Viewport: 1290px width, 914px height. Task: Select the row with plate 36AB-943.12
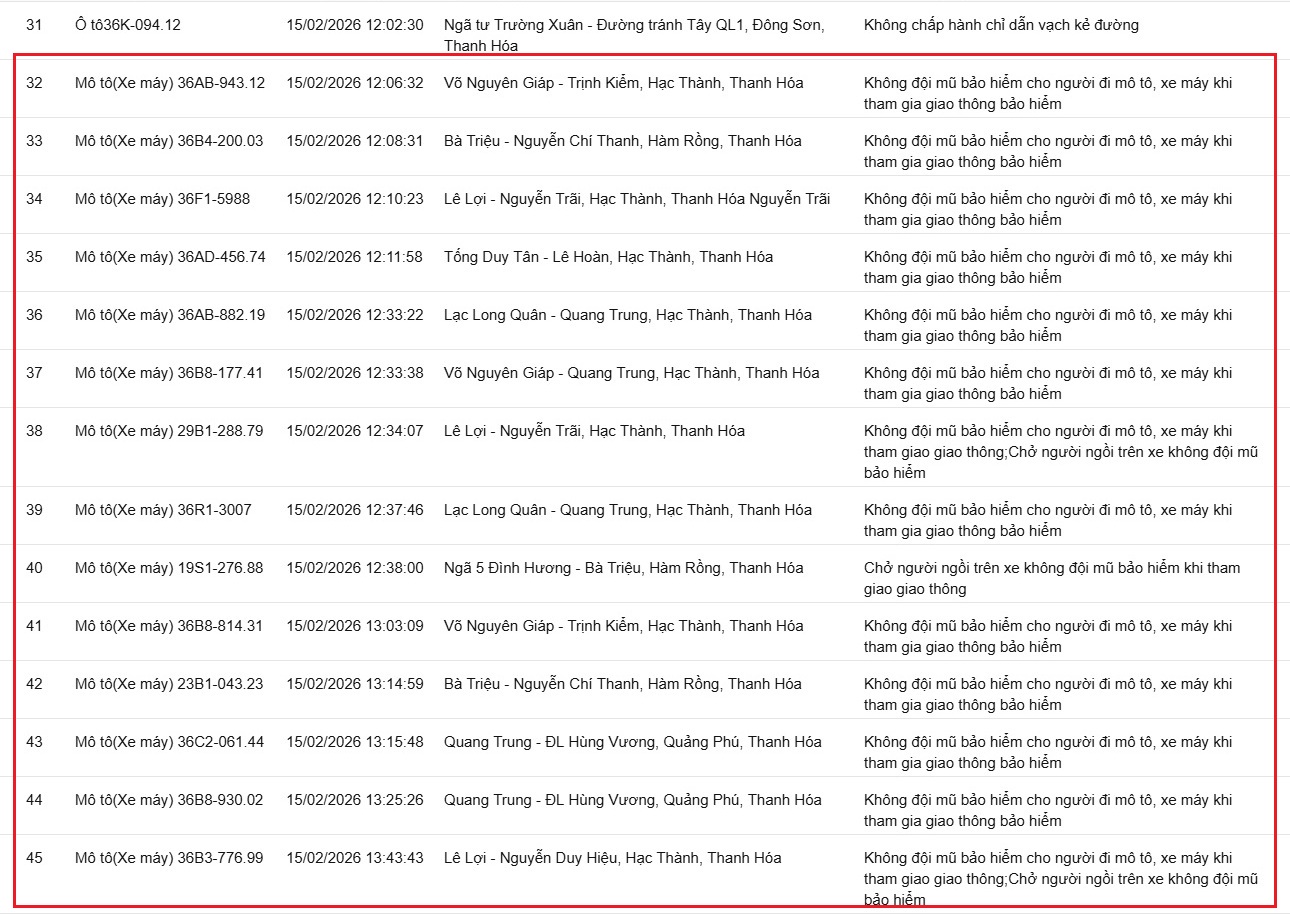click(x=169, y=83)
